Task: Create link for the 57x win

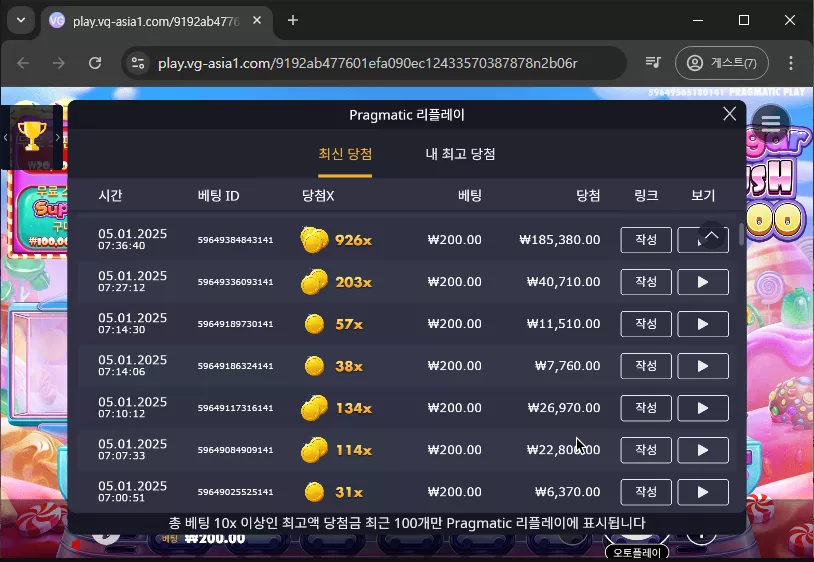Action: [646, 324]
